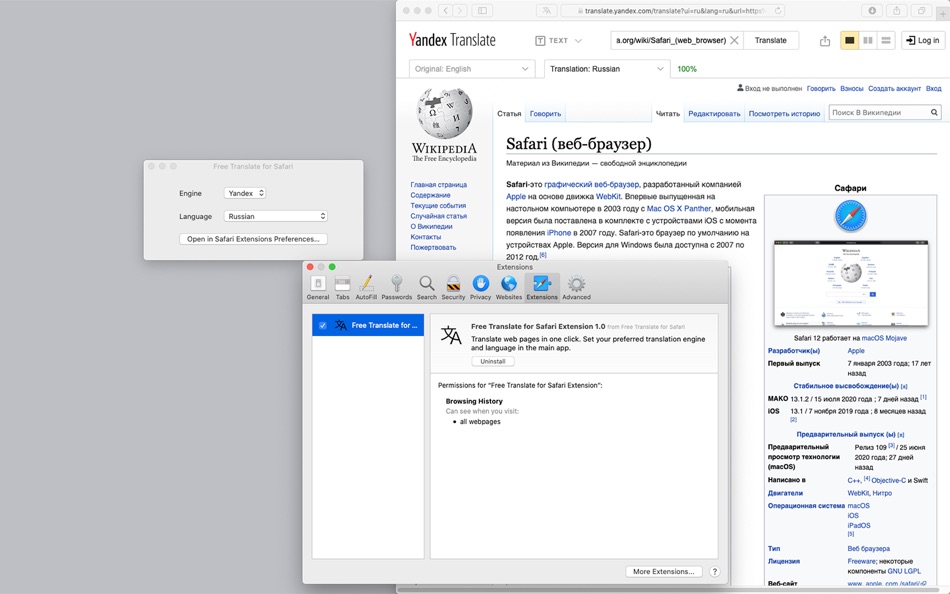Click Open in Safari Extensions Preferences button
Image resolution: width=950 pixels, height=594 pixels.
253,239
